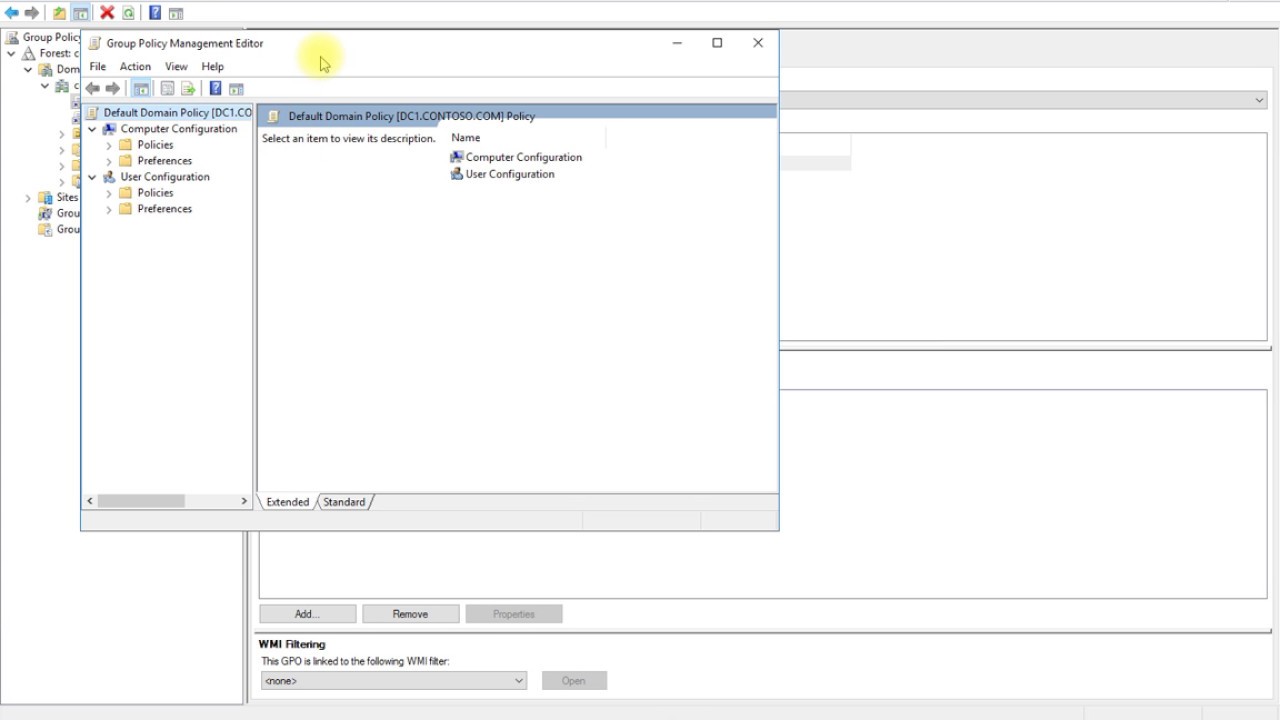Click the Default Domain Policy header in the details pane
Viewport: 1280px width, 720px height.
[x=517, y=116]
